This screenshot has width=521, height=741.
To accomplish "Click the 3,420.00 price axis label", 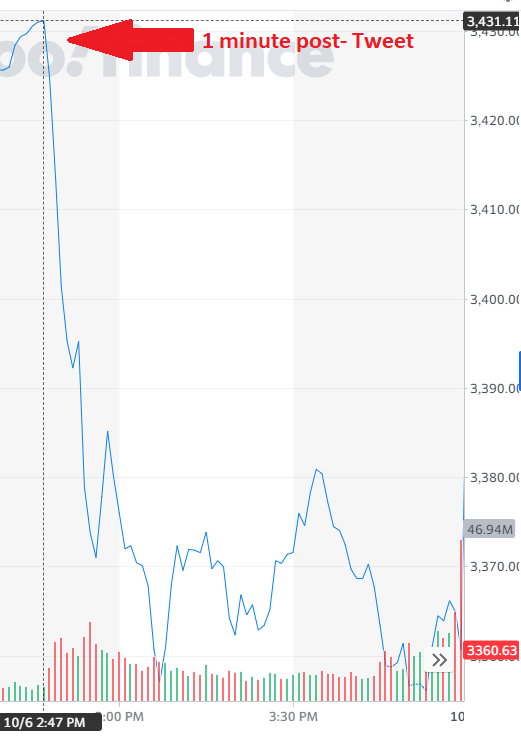I will point(495,121).
